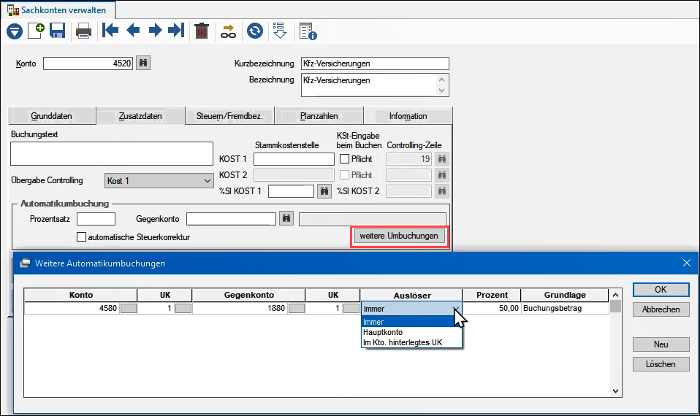This screenshot has width=700, height=416.
Task: Click the list download arrow icon
Action: (x=280, y=31)
